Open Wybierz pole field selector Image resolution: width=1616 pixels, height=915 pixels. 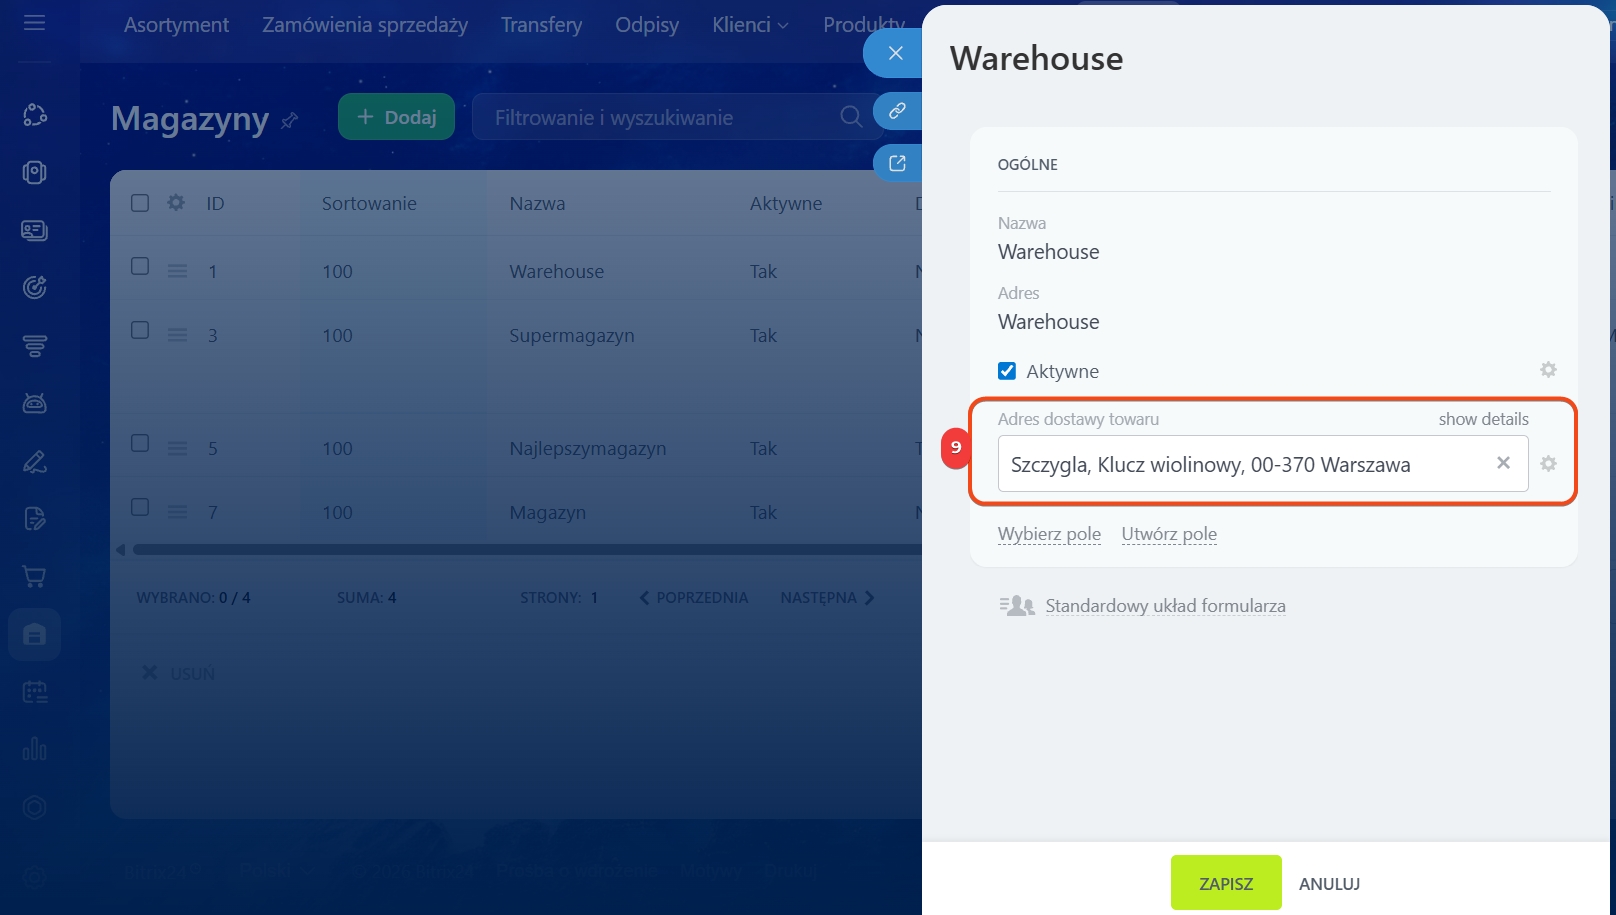click(1049, 534)
